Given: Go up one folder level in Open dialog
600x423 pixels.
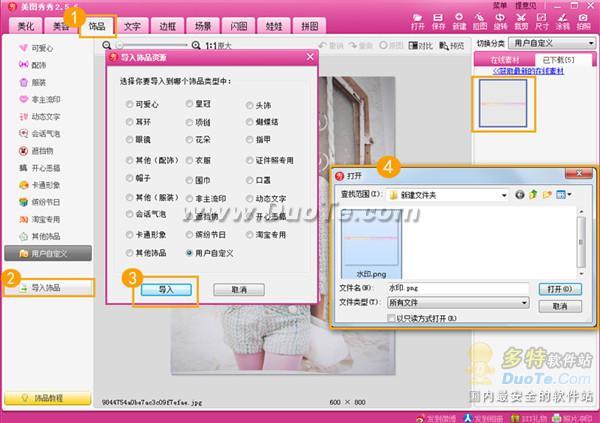Looking at the screenshot, I should coord(534,193).
